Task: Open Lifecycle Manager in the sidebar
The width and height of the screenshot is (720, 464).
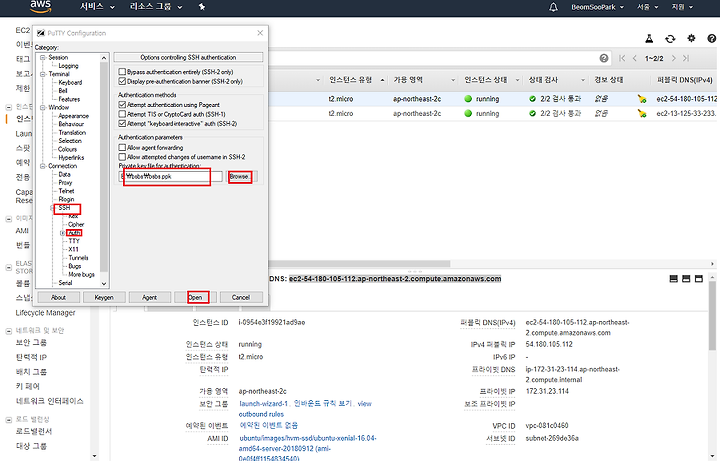Action: (x=45, y=313)
